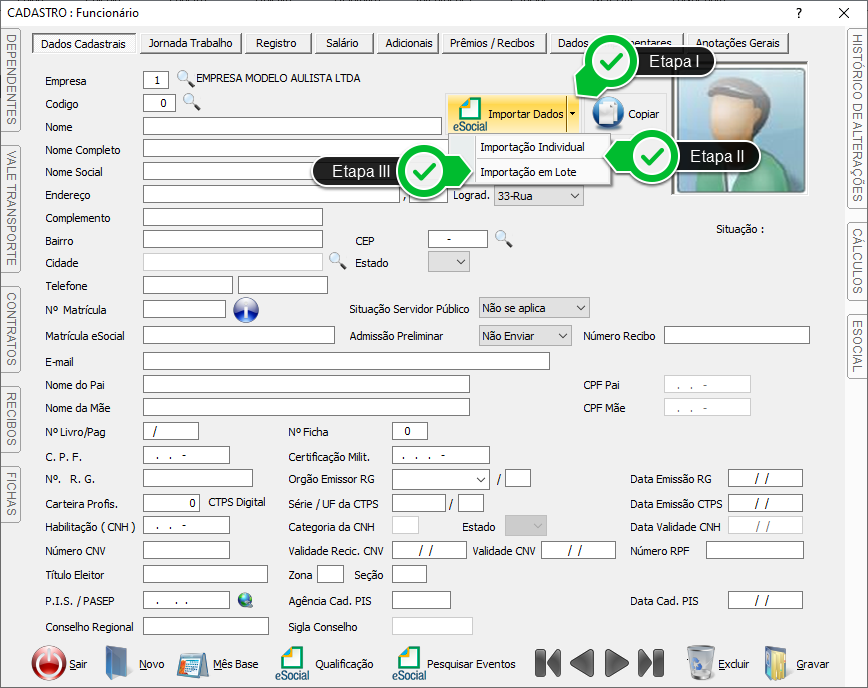This screenshot has height=688, width=868.
Task: Click the Nome Completo input field
Action: click(296, 148)
